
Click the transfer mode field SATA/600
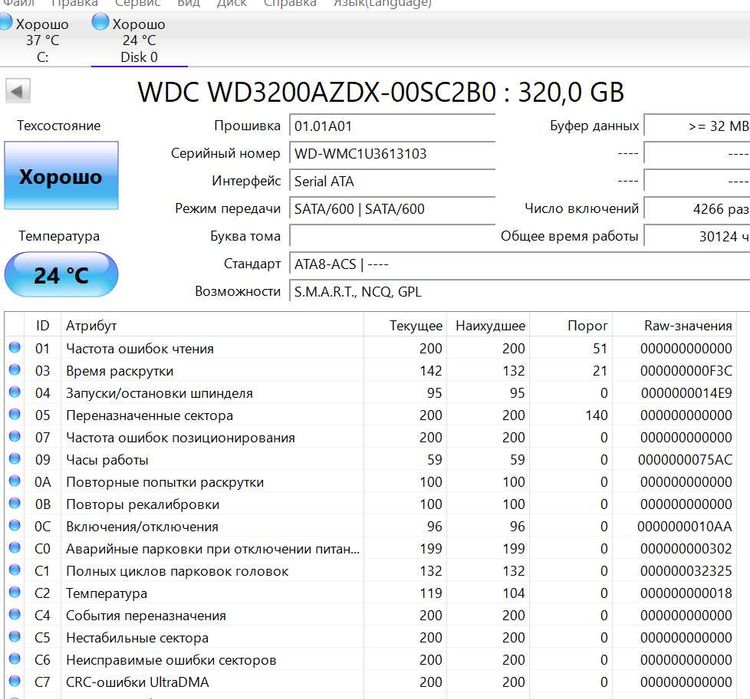tap(392, 209)
